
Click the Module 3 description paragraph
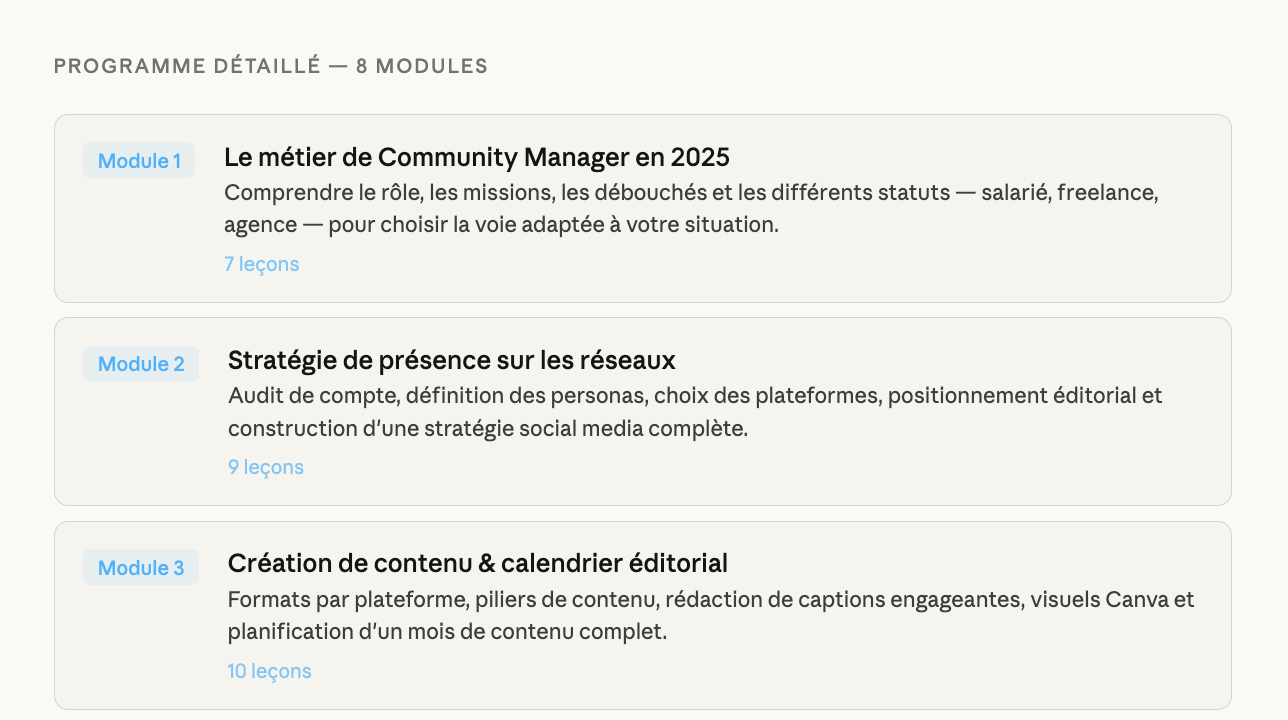(710, 616)
